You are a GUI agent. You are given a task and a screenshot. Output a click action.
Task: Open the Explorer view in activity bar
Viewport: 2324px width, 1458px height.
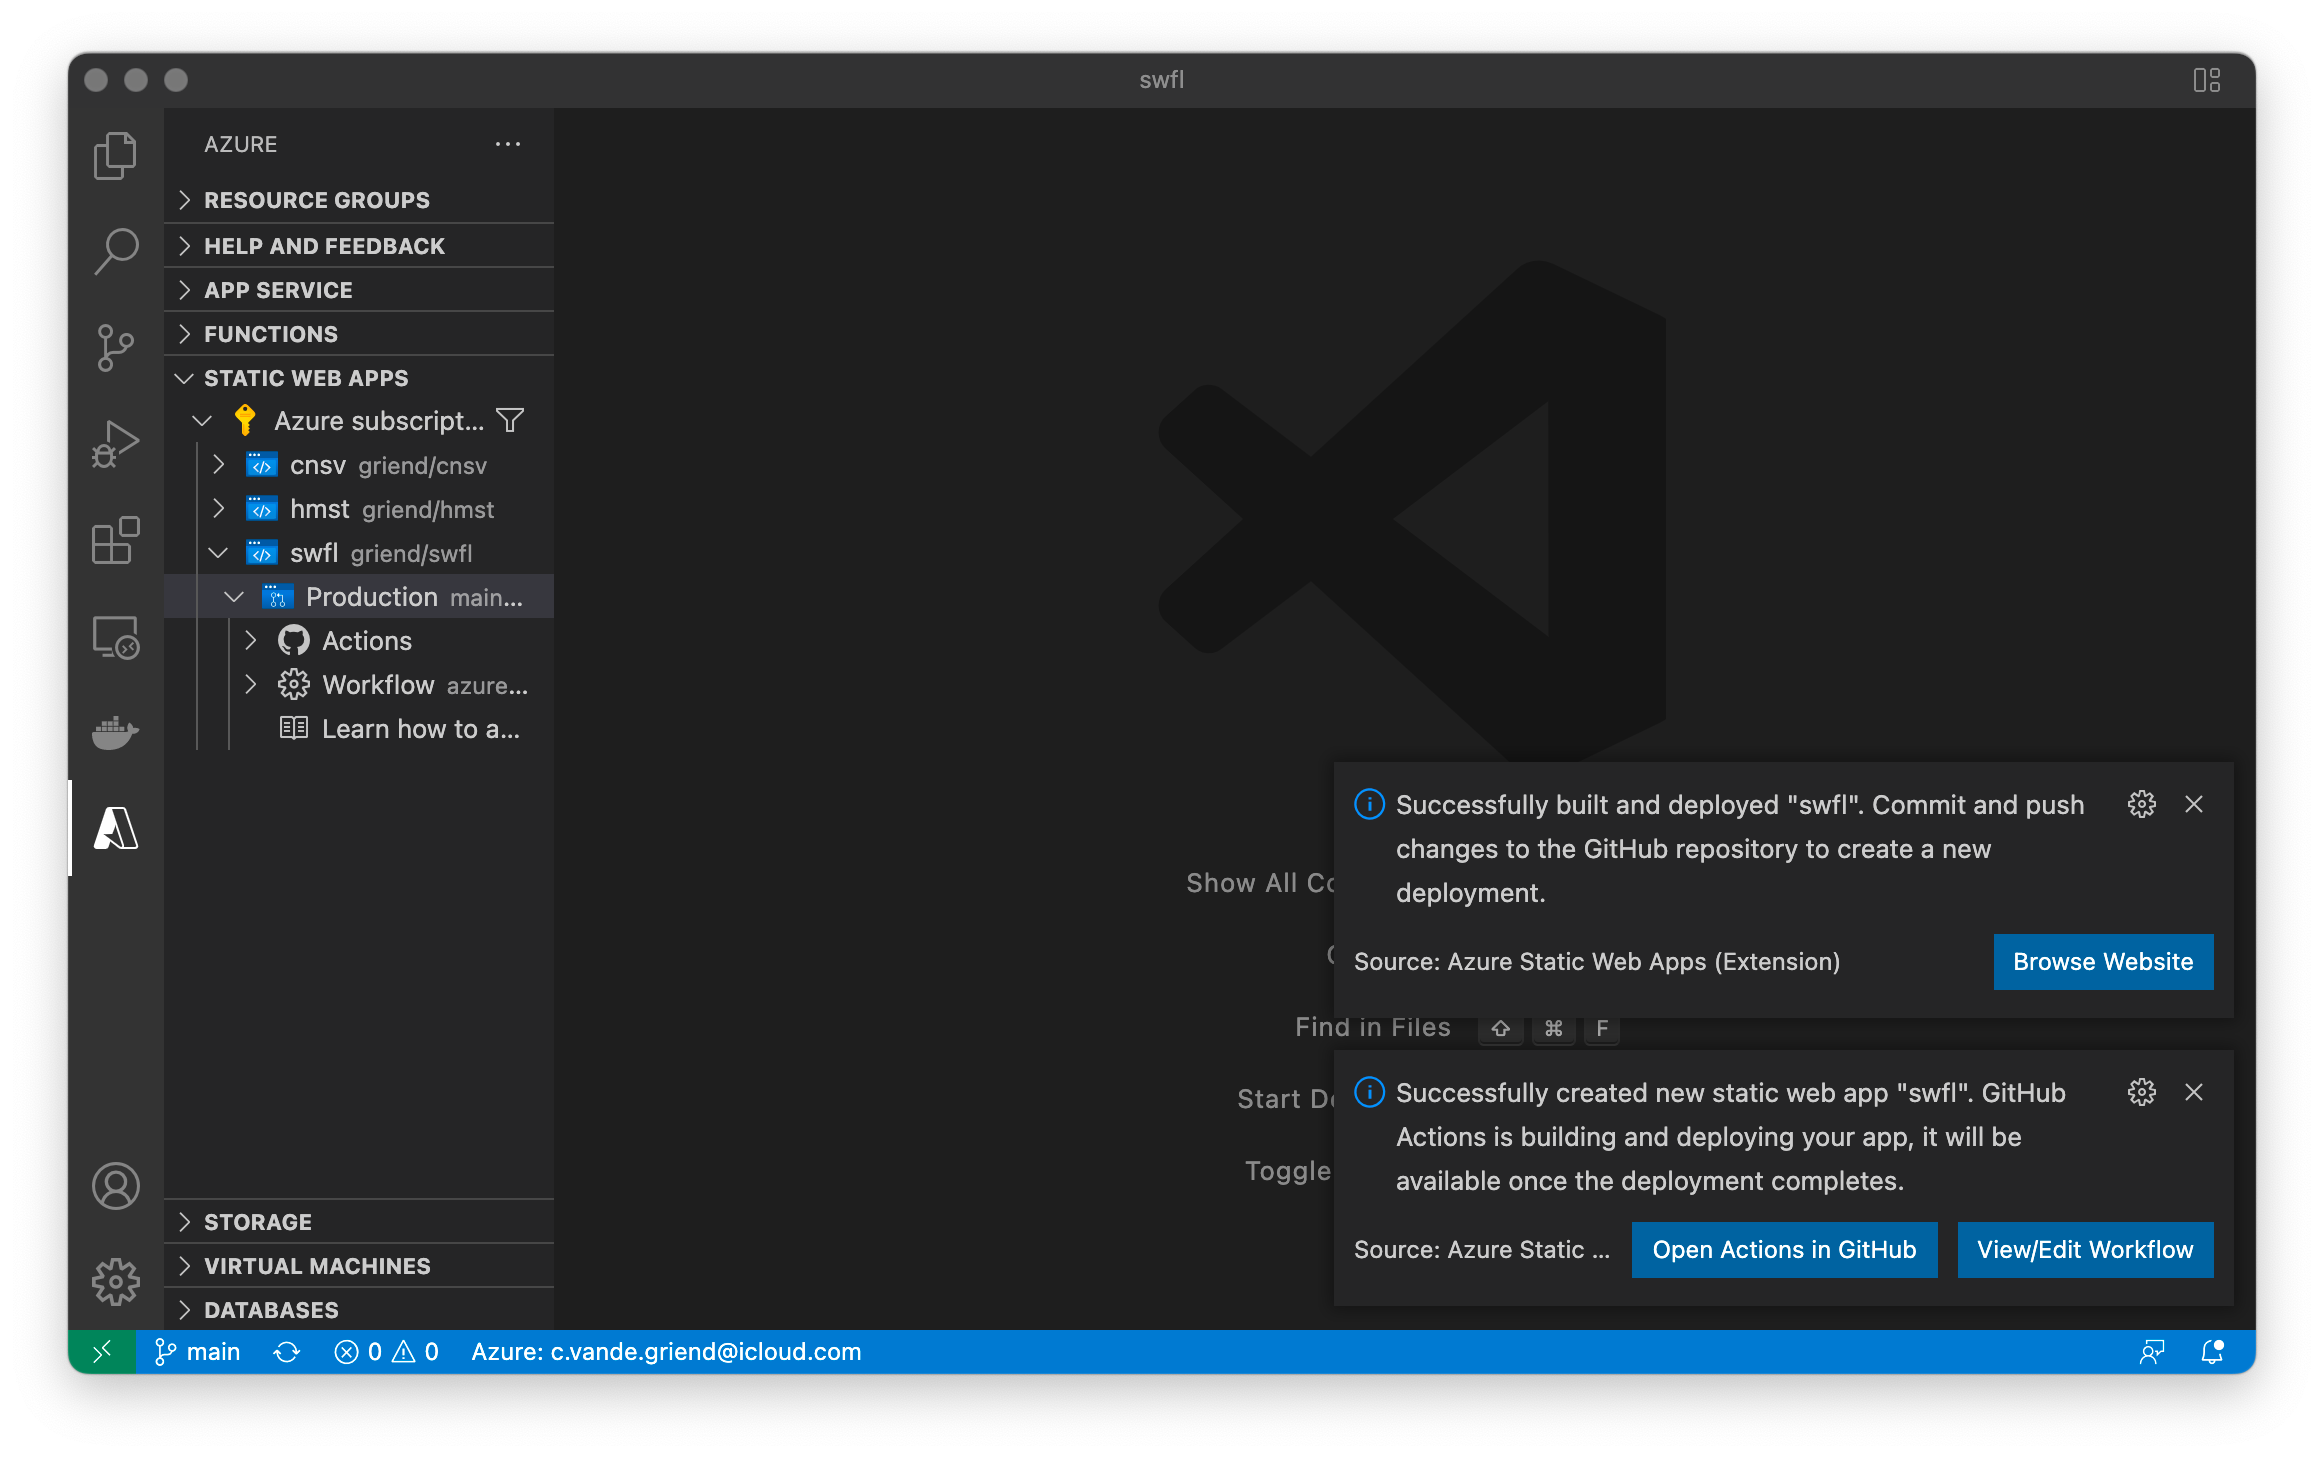pos(115,156)
